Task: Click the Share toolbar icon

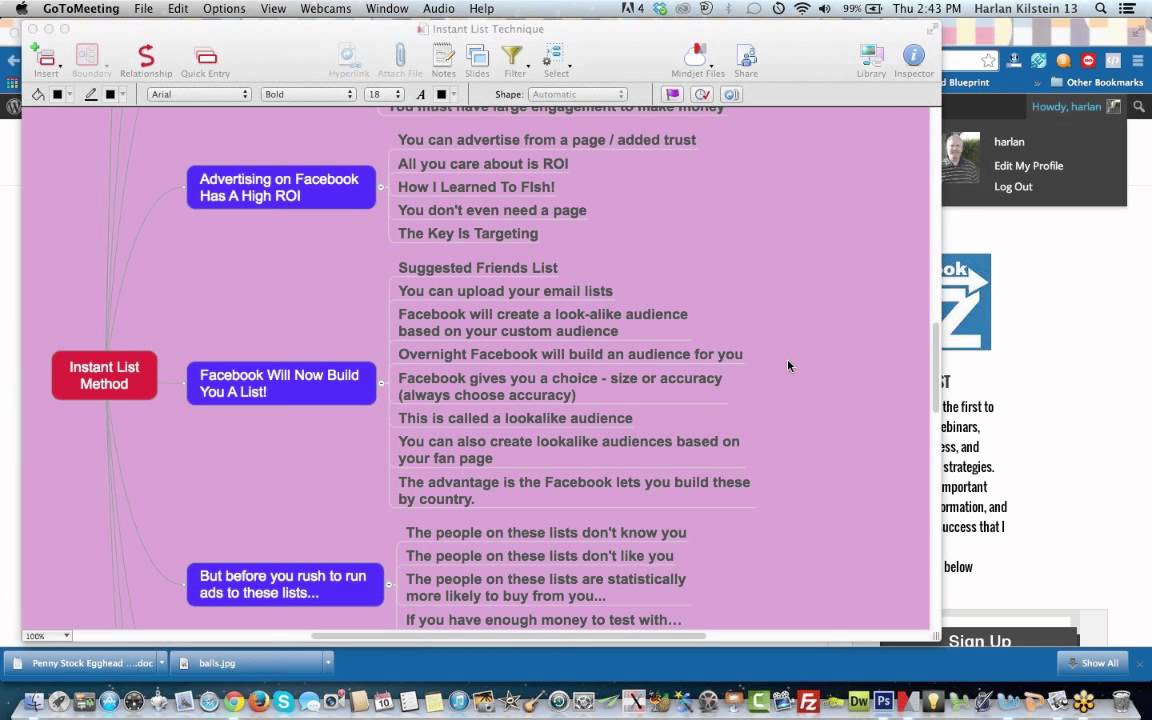Action: point(746,56)
